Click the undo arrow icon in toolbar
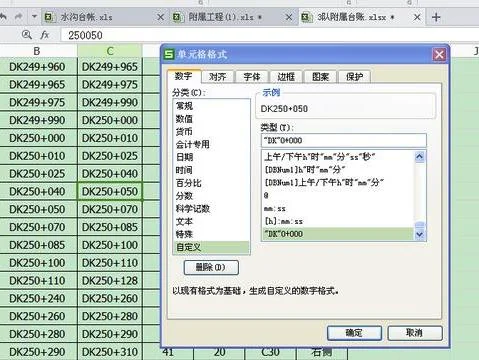Viewport: 479px width, 360px height. coord(3,16)
